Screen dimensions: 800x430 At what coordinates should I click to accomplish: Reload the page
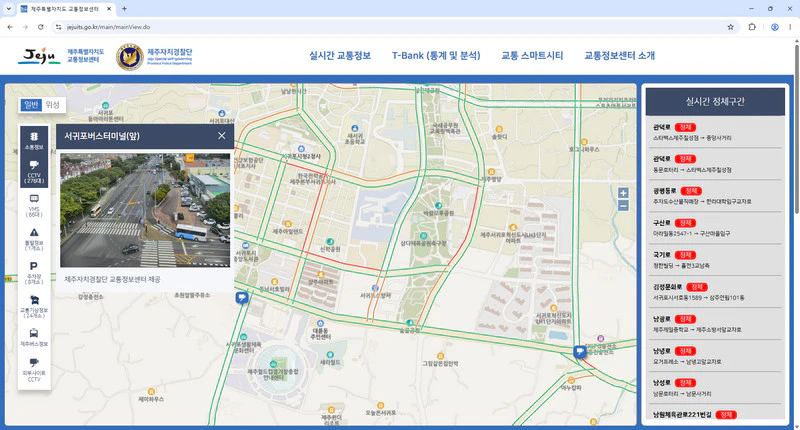coord(41,27)
